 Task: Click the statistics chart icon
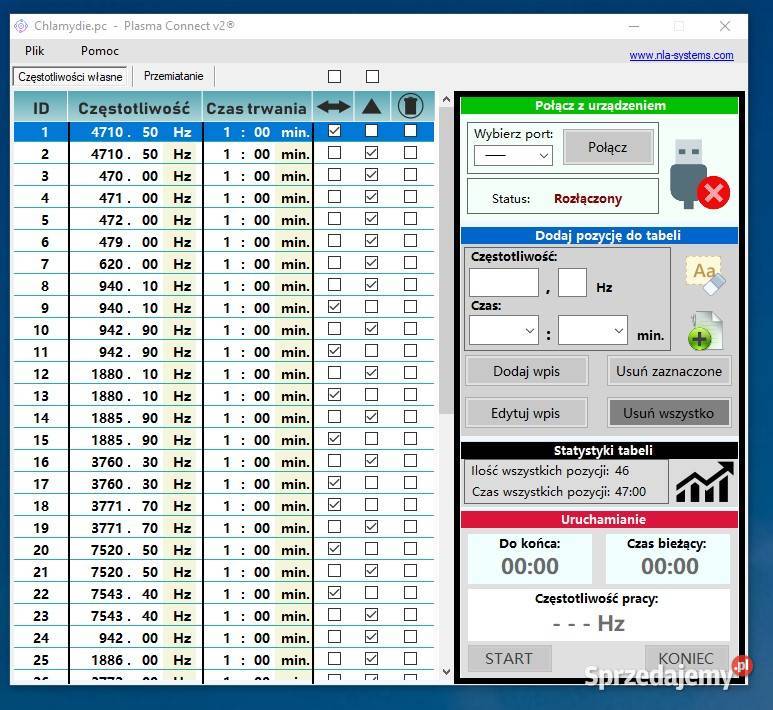(704, 482)
